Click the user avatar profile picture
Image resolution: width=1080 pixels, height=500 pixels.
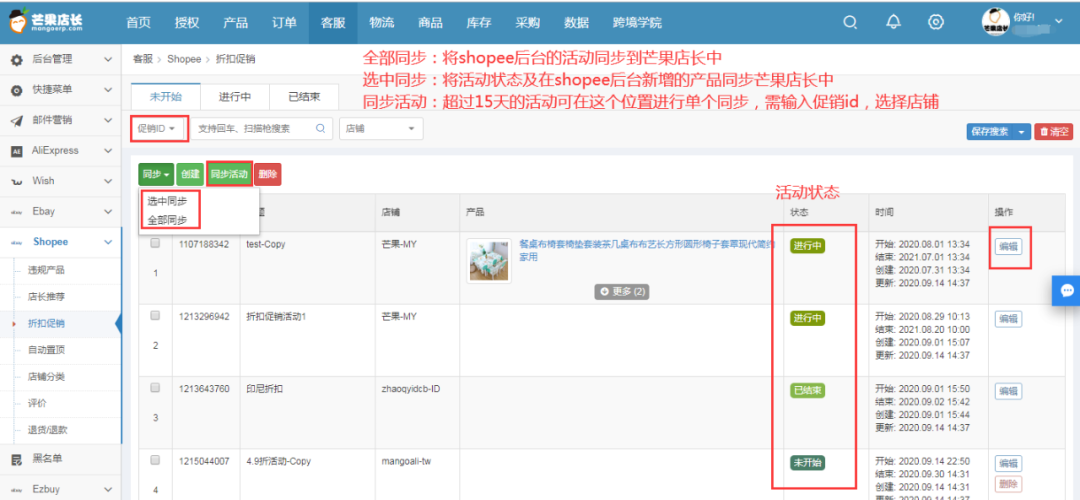pyautogui.click(x=995, y=21)
